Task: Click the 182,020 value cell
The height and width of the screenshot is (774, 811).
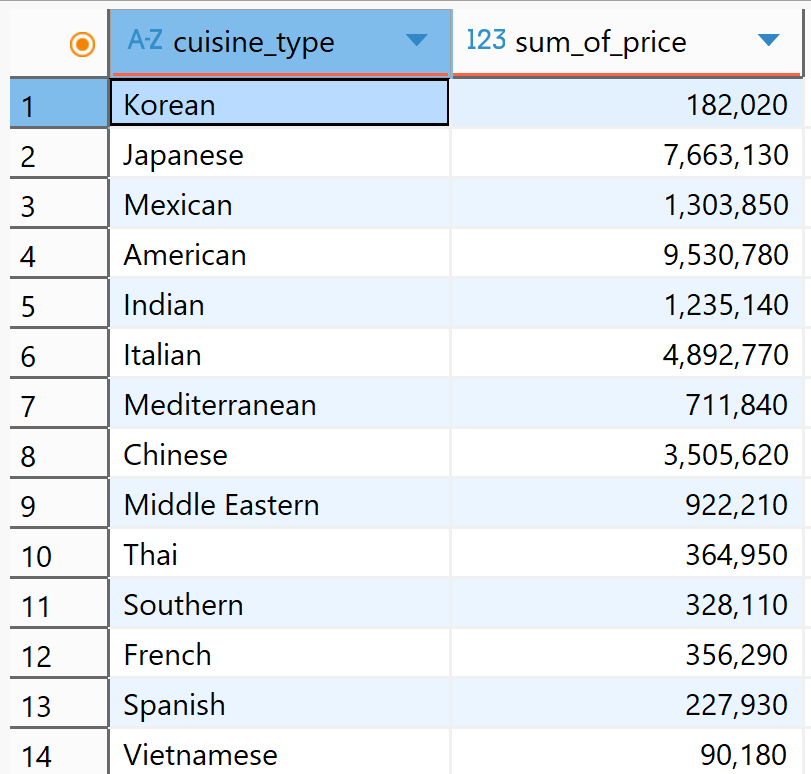Action: 627,103
